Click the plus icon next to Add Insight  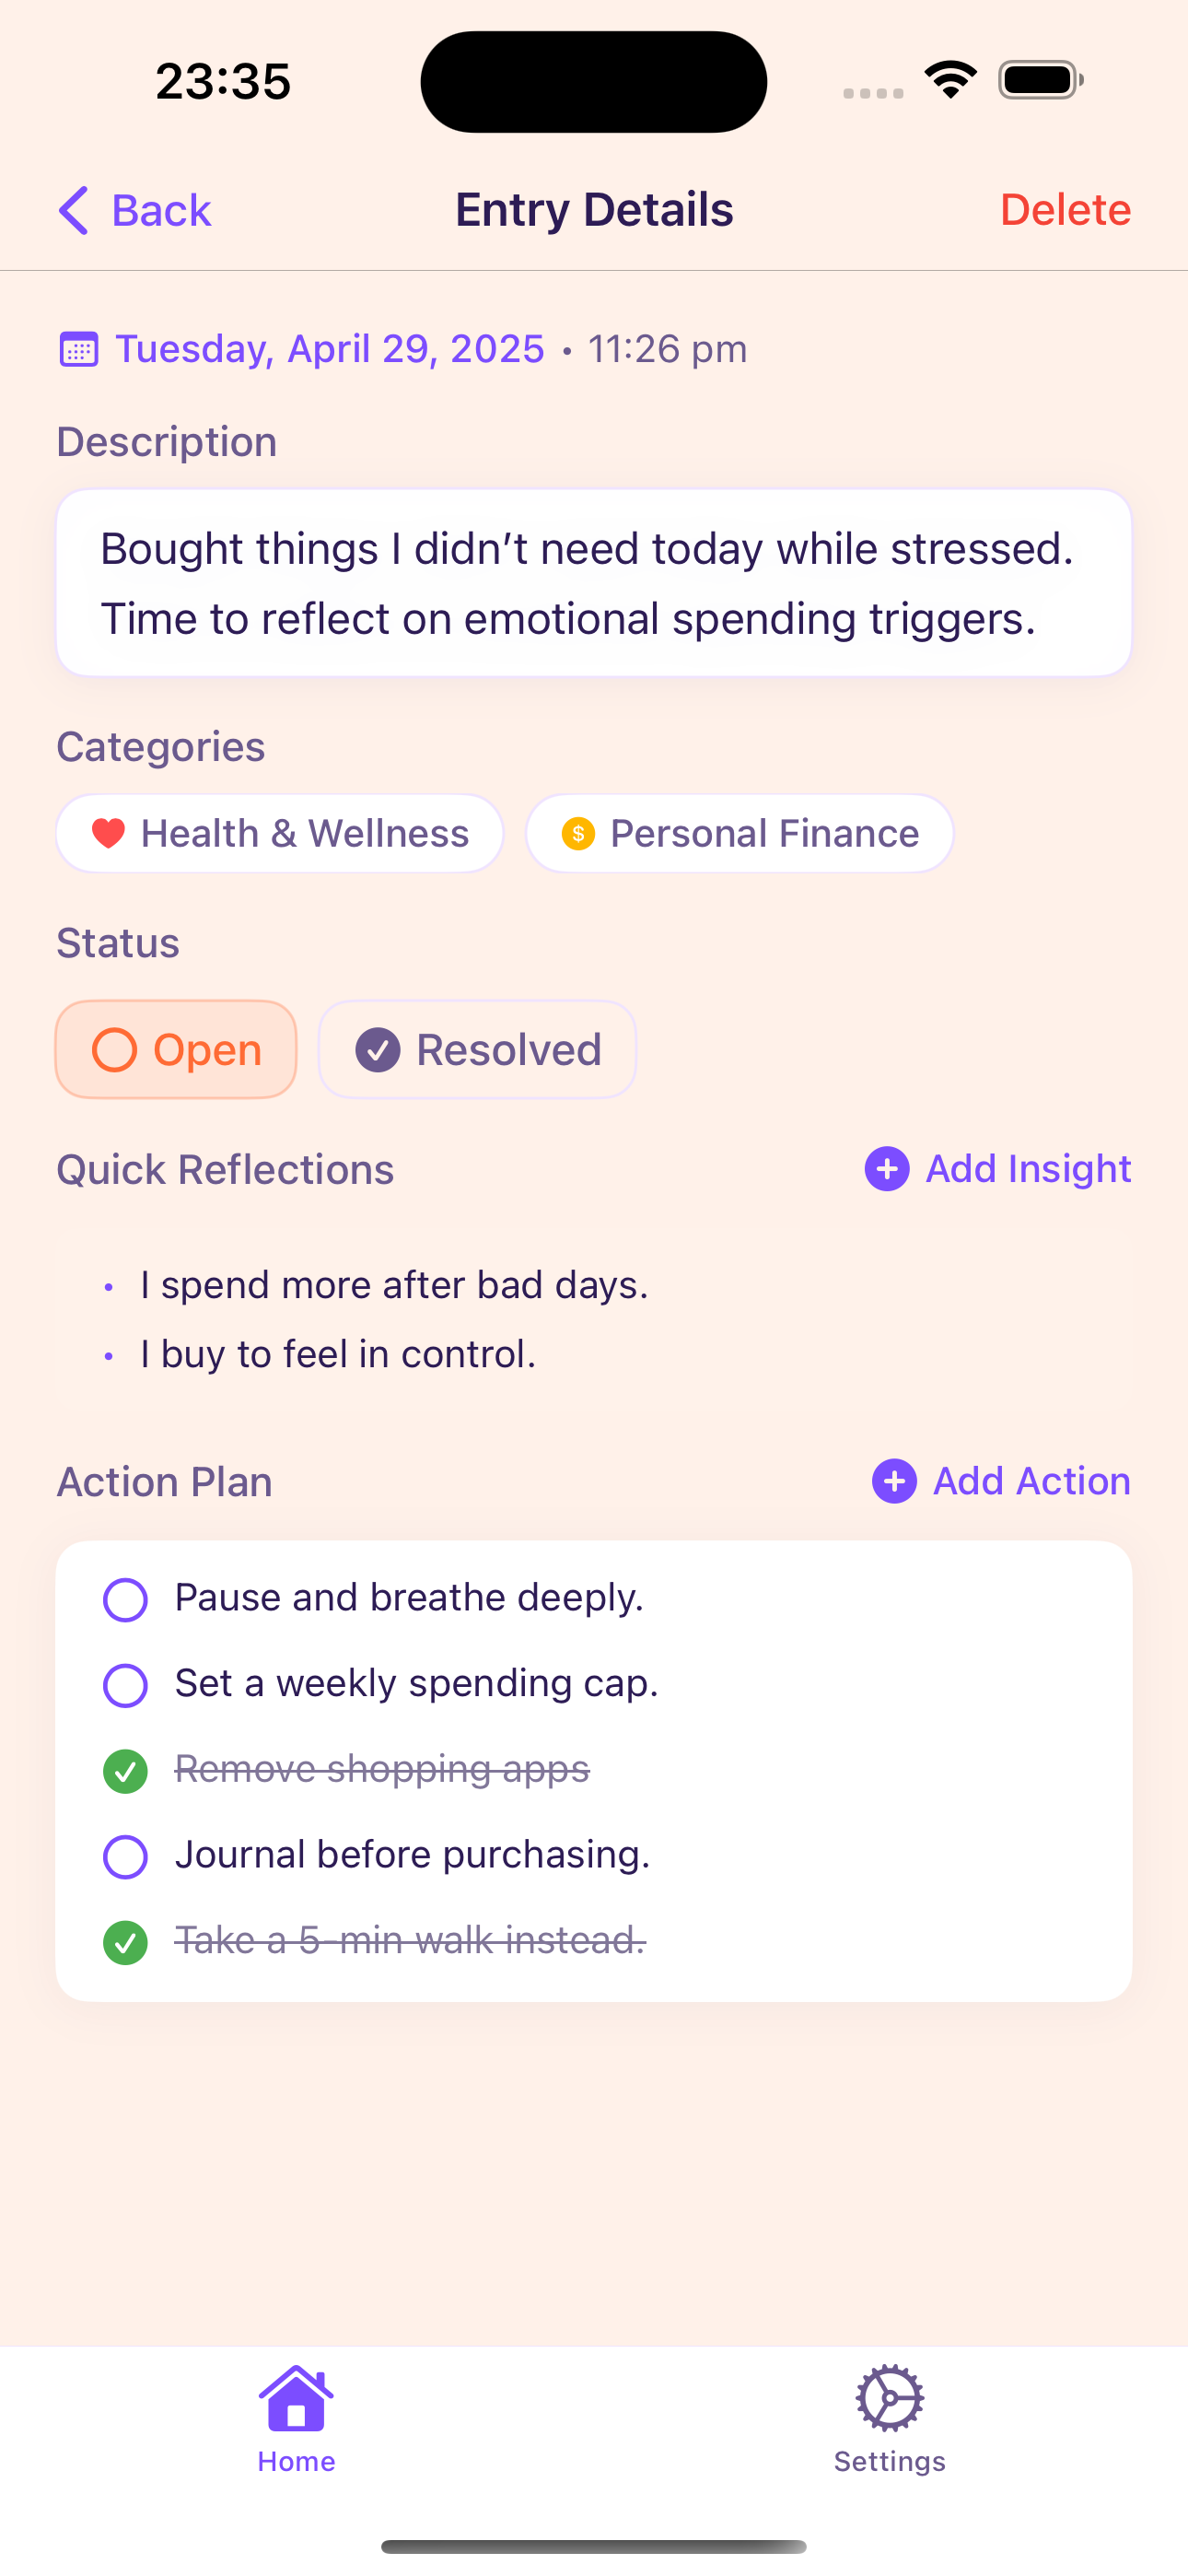[886, 1168]
